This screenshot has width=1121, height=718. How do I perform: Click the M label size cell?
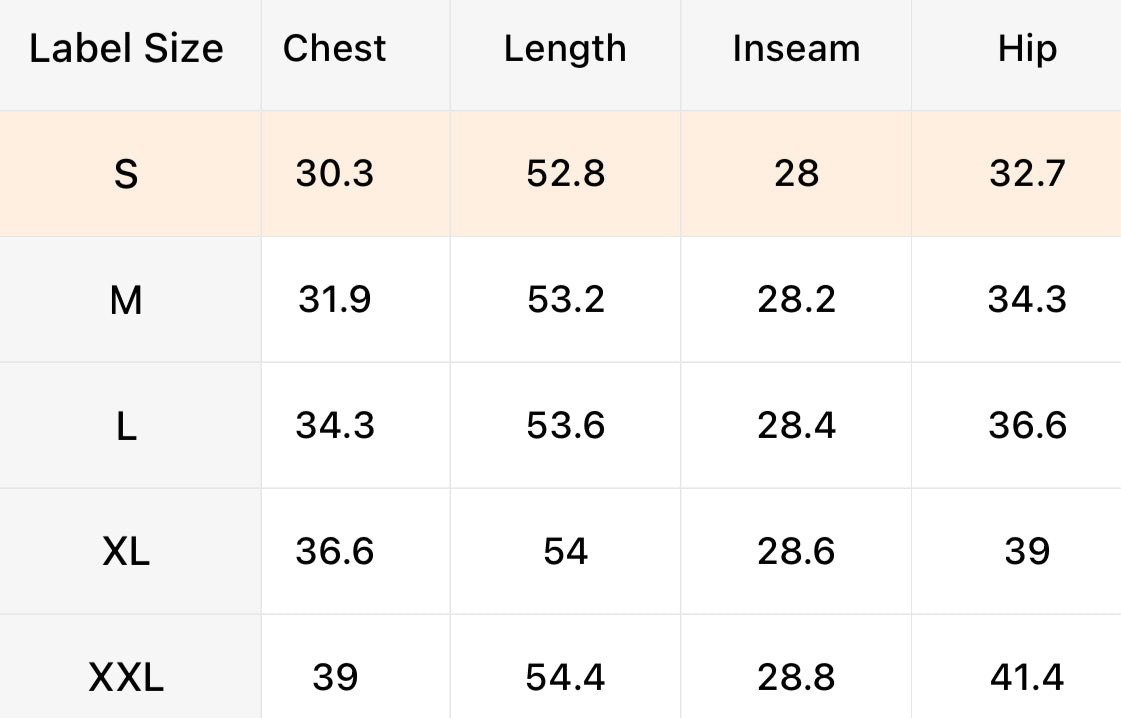pos(126,300)
